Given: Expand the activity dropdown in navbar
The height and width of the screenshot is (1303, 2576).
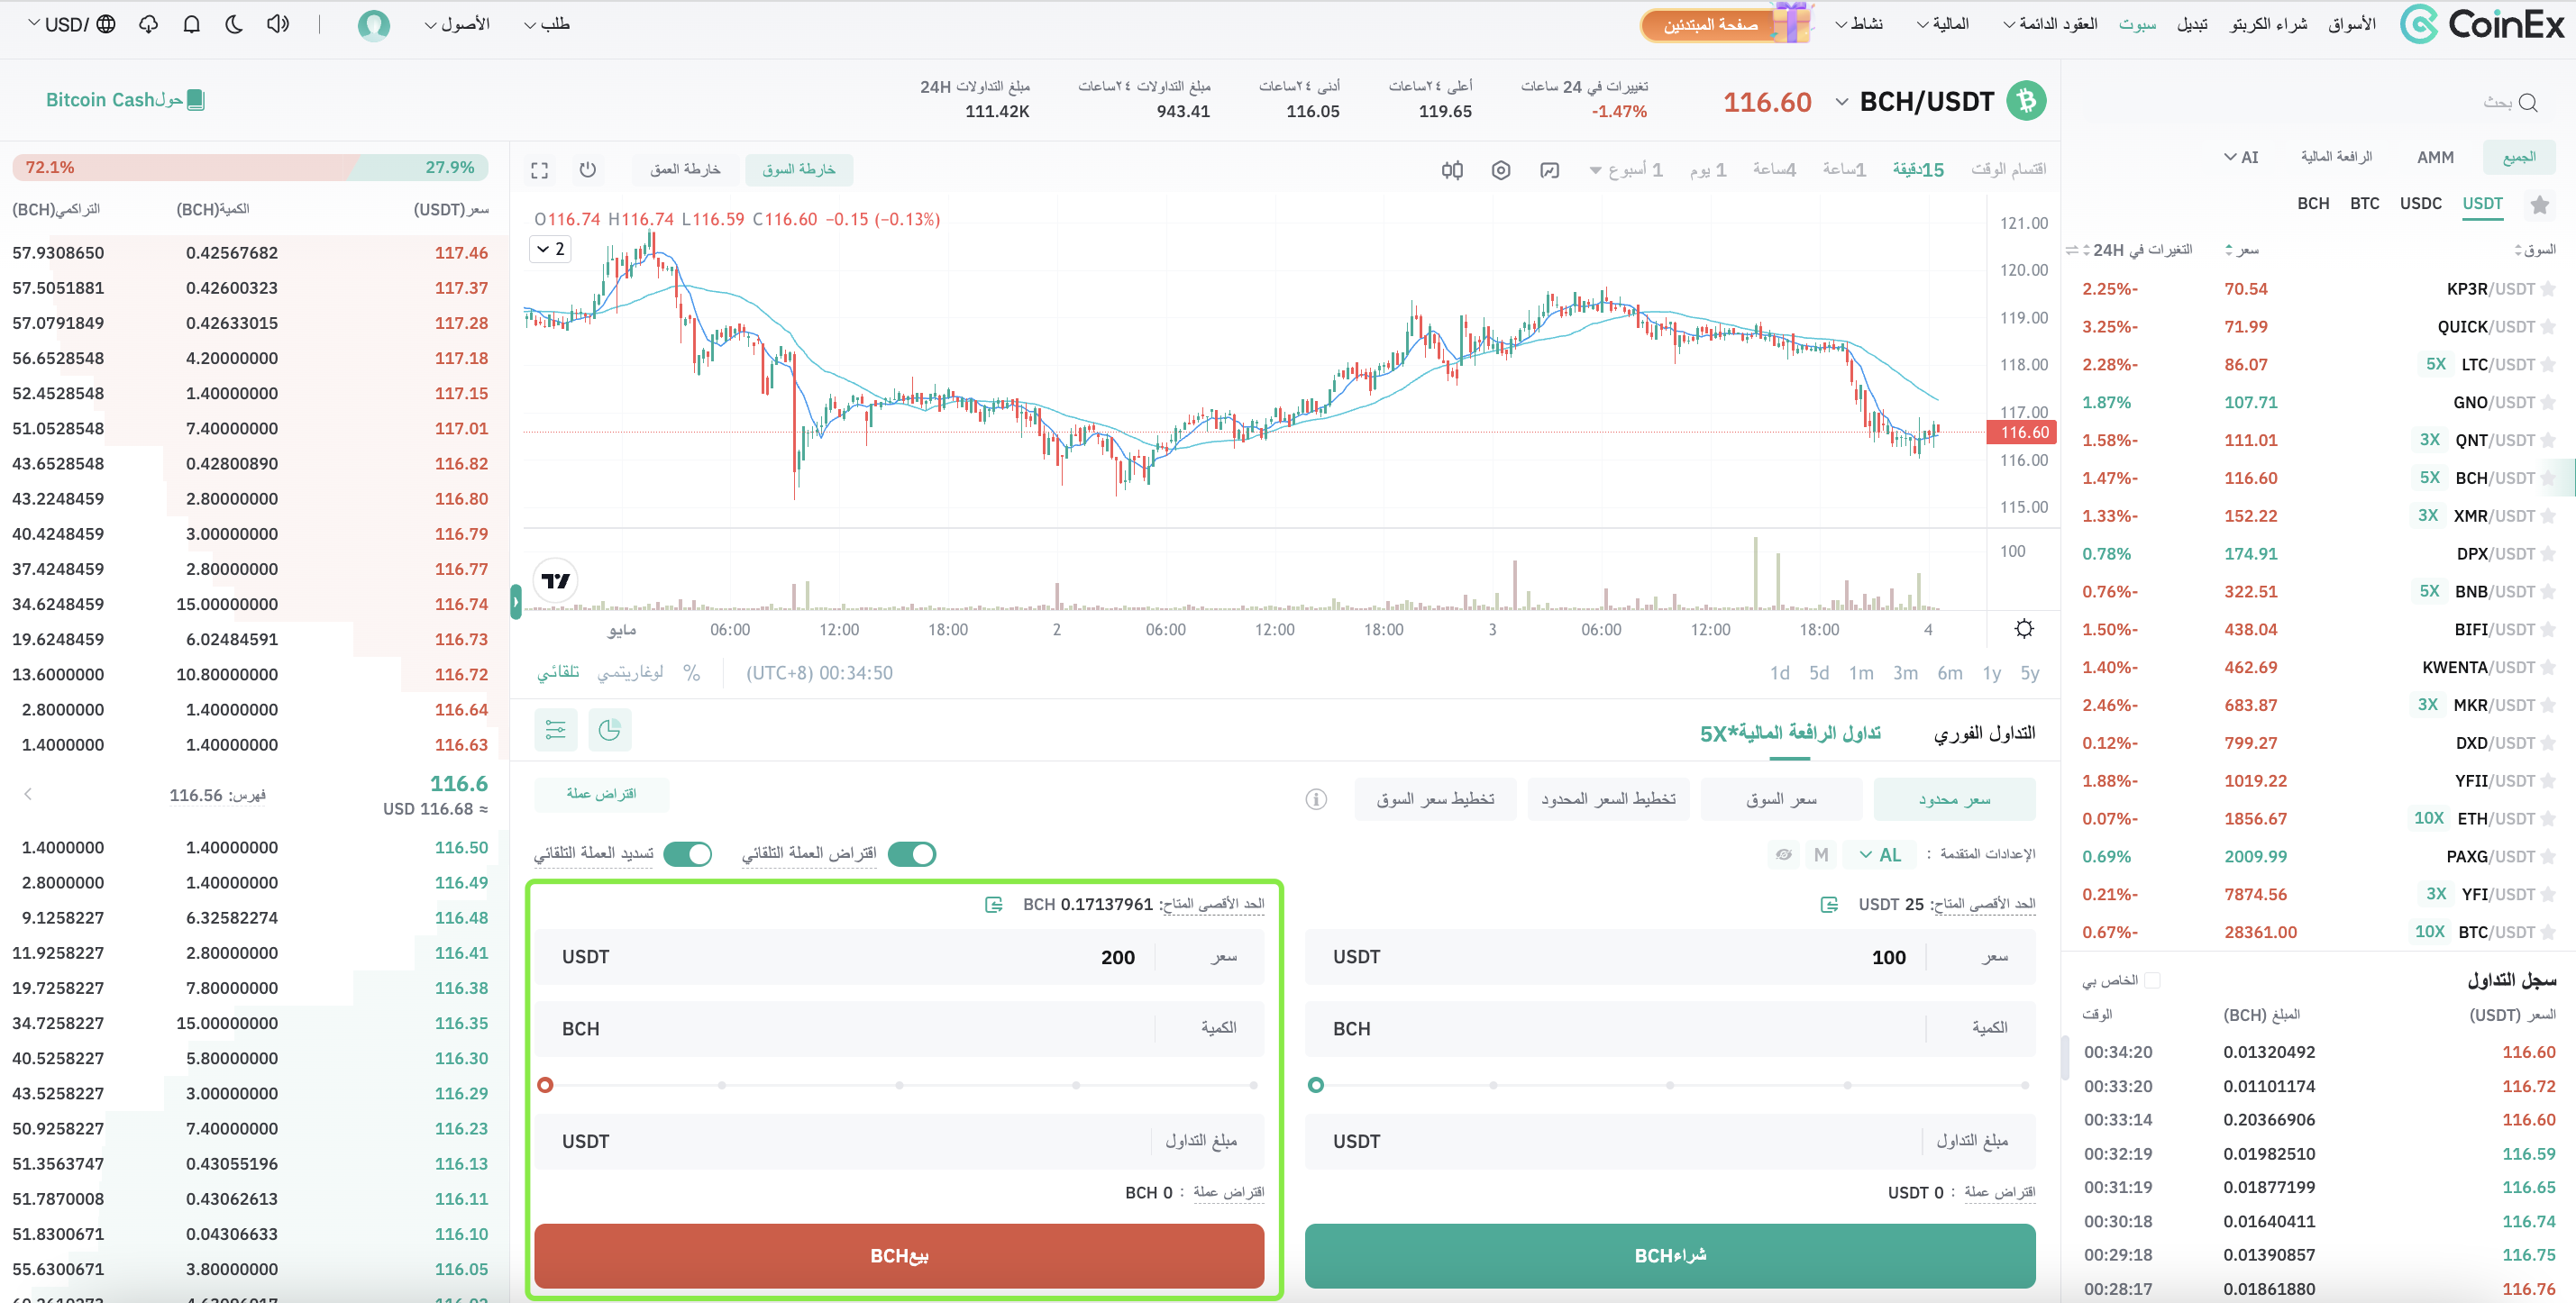Looking at the screenshot, I should tap(1858, 24).
